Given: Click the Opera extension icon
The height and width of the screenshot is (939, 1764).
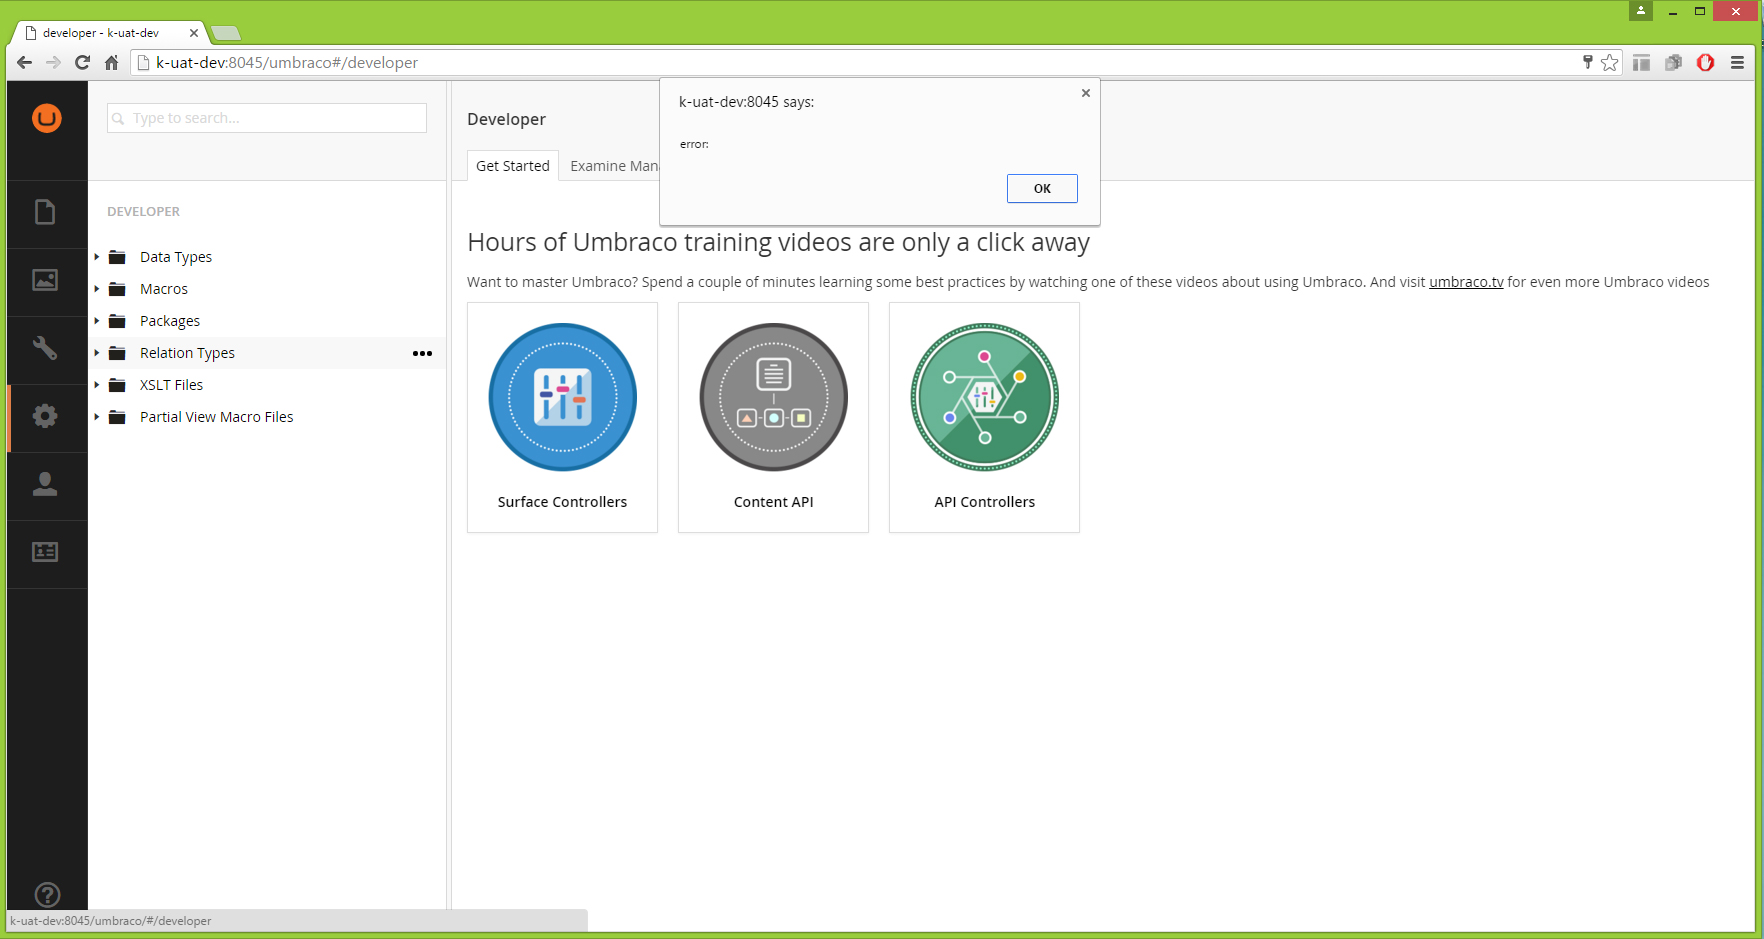Looking at the screenshot, I should pyautogui.click(x=1706, y=62).
